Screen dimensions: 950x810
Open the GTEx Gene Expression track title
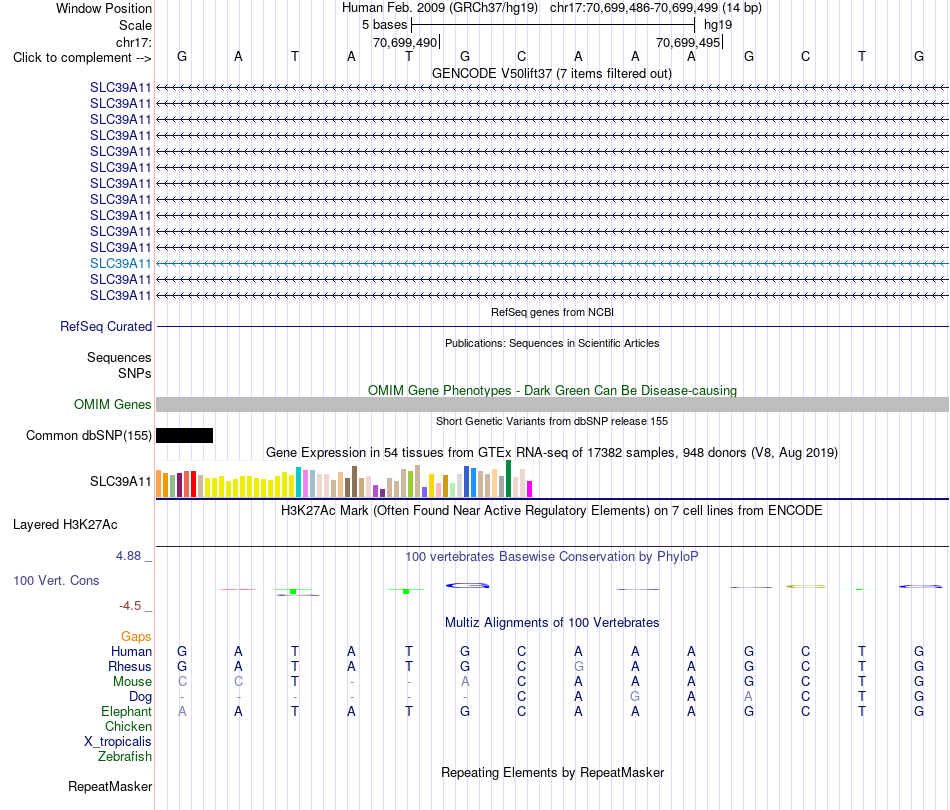coord(551,453)
